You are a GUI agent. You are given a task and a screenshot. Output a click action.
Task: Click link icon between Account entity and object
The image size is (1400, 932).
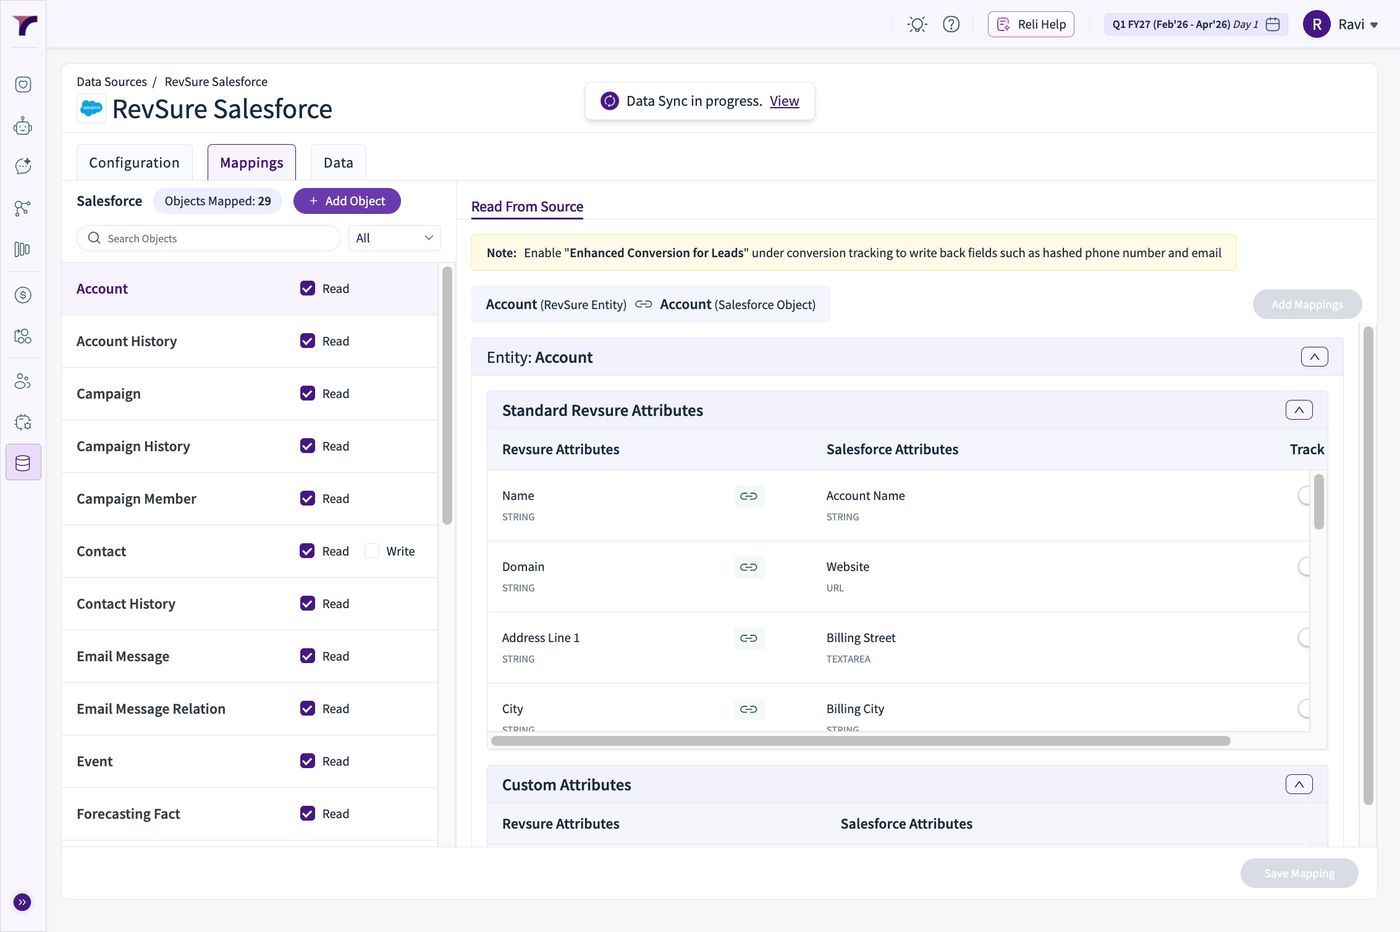tap(643, 305)
